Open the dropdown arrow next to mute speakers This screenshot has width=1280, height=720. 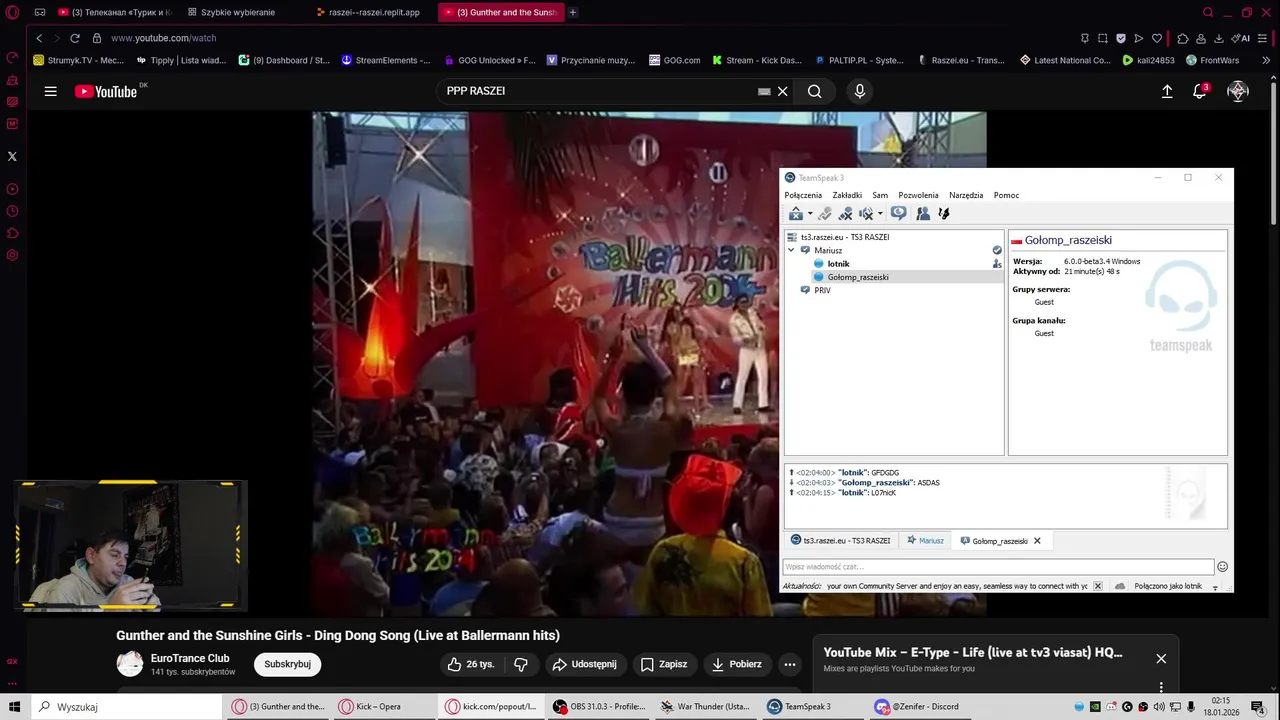[x=880, y=214]
